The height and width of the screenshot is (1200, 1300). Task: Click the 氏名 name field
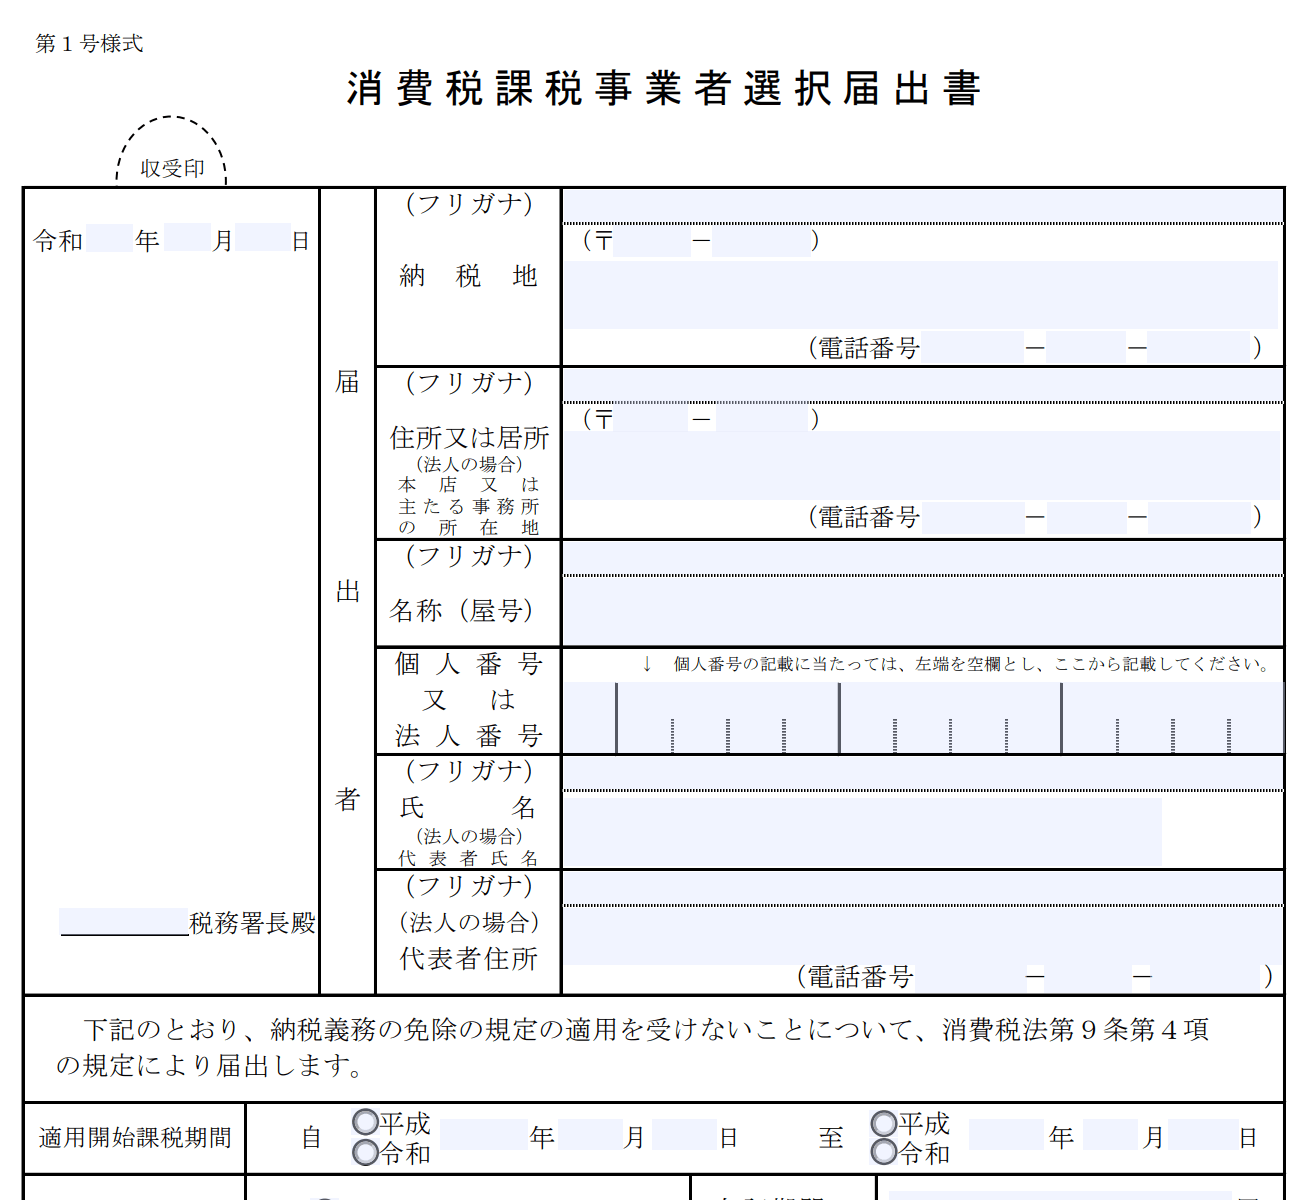click(x=862, y=830)
